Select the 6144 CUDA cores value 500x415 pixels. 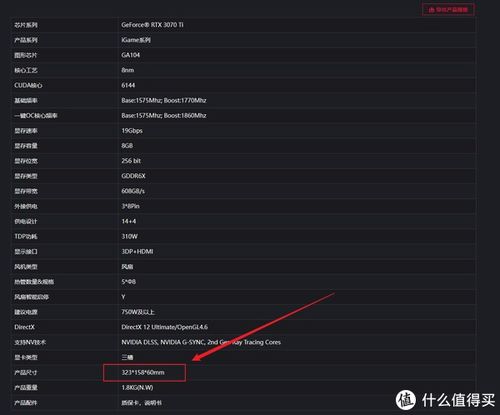pyautogui.click(x=128, y=85)
